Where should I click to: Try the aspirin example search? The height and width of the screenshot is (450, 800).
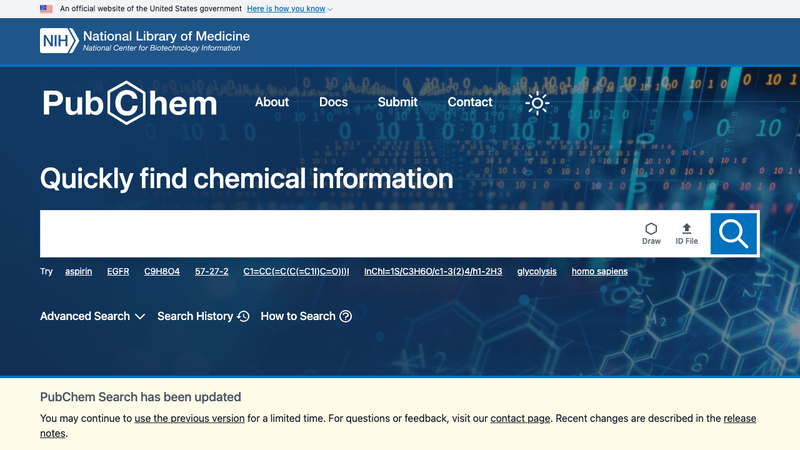79,271
